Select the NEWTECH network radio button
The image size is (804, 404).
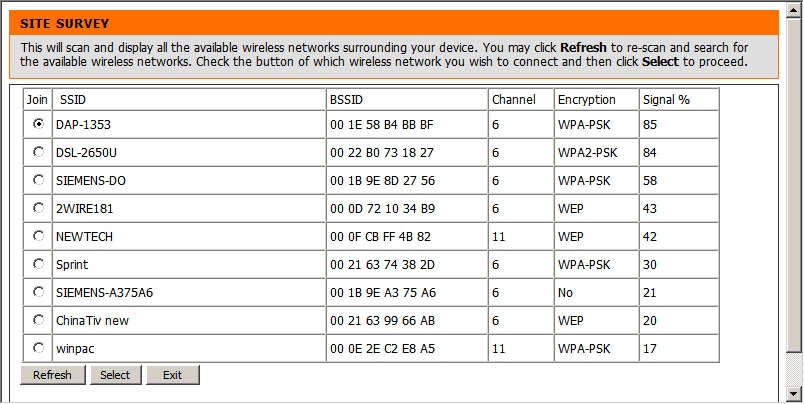[38, 236]
